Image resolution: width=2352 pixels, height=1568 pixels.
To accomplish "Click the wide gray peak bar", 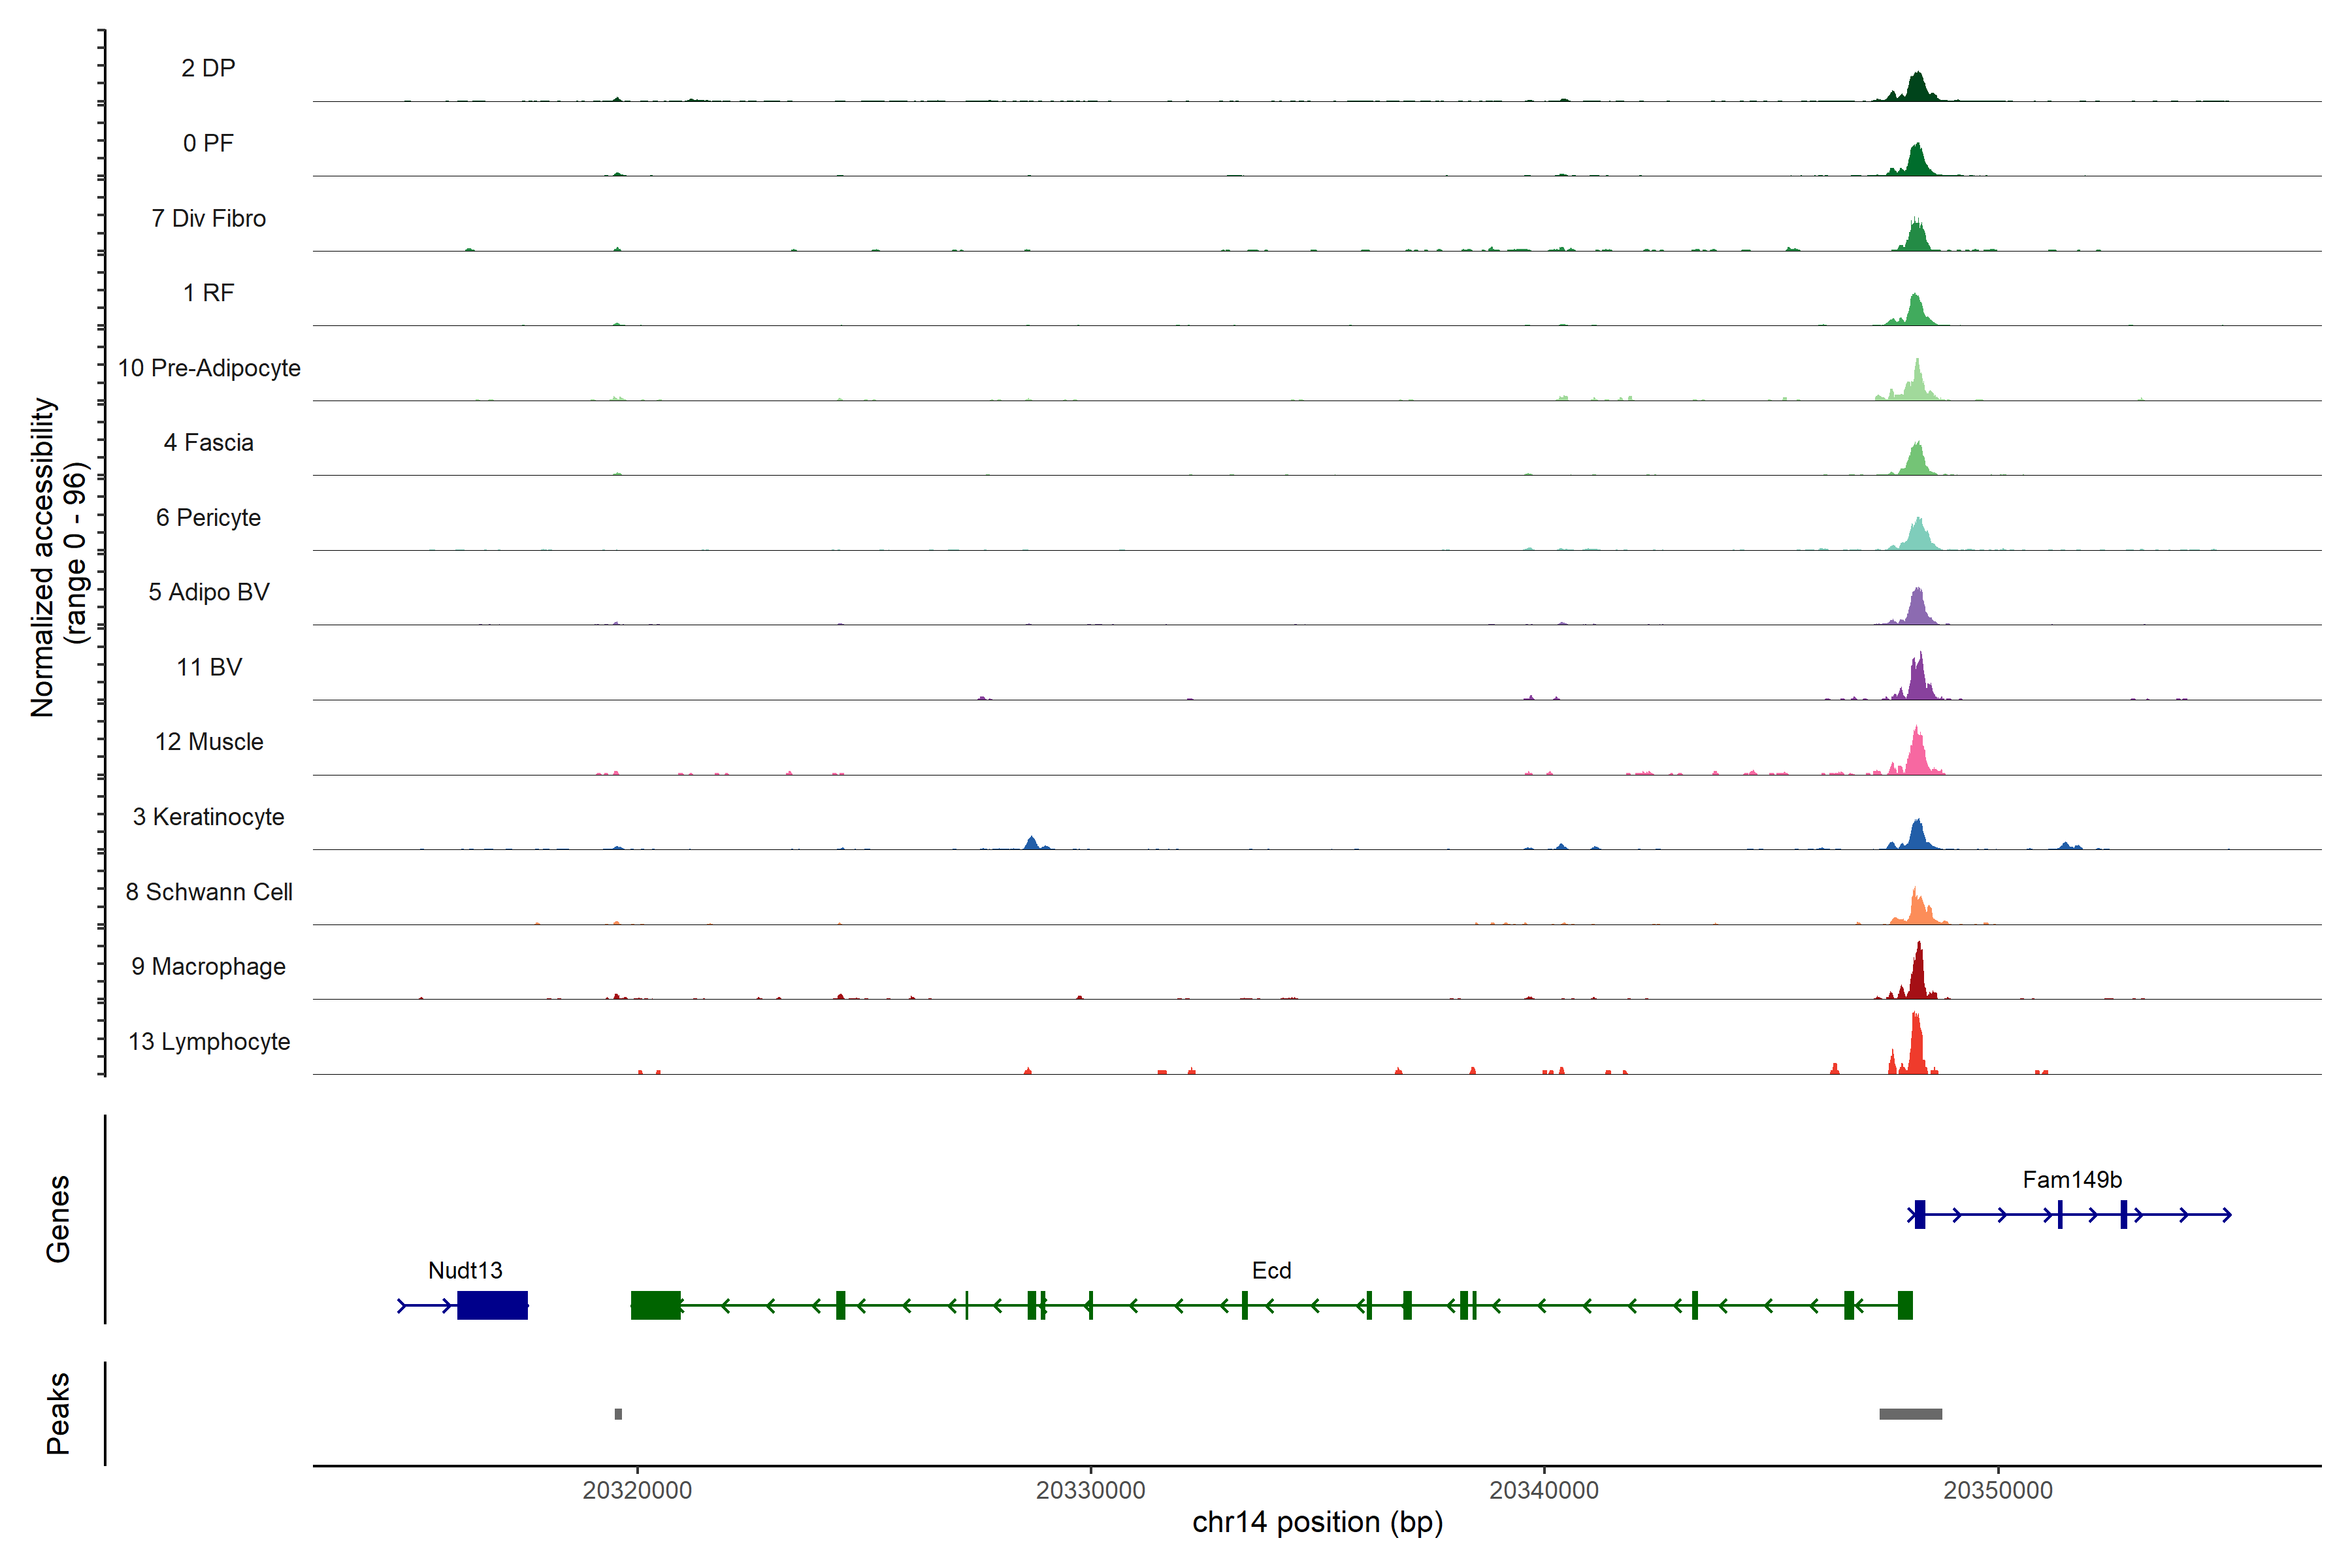I will click(x=1910, y=1414).
